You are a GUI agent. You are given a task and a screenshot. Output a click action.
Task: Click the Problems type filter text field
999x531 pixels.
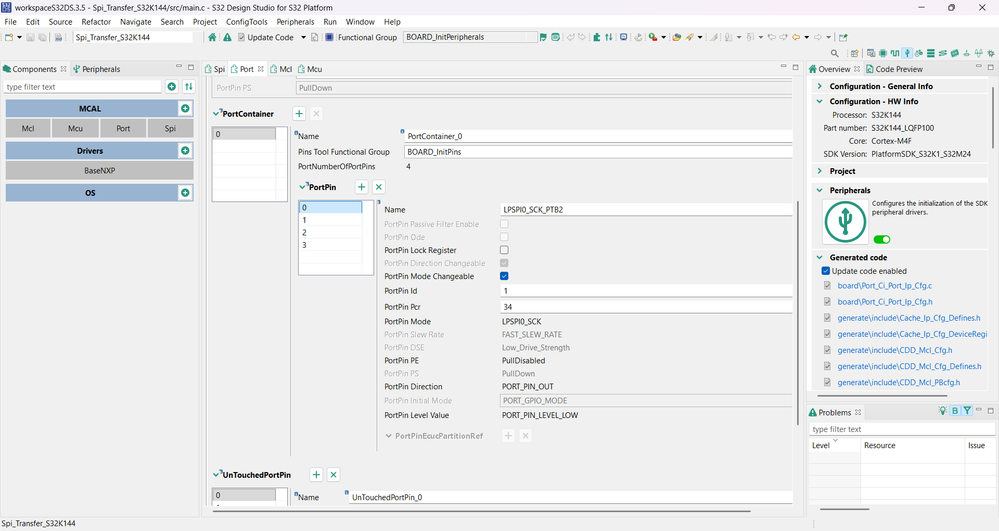[x=901, y=429]
